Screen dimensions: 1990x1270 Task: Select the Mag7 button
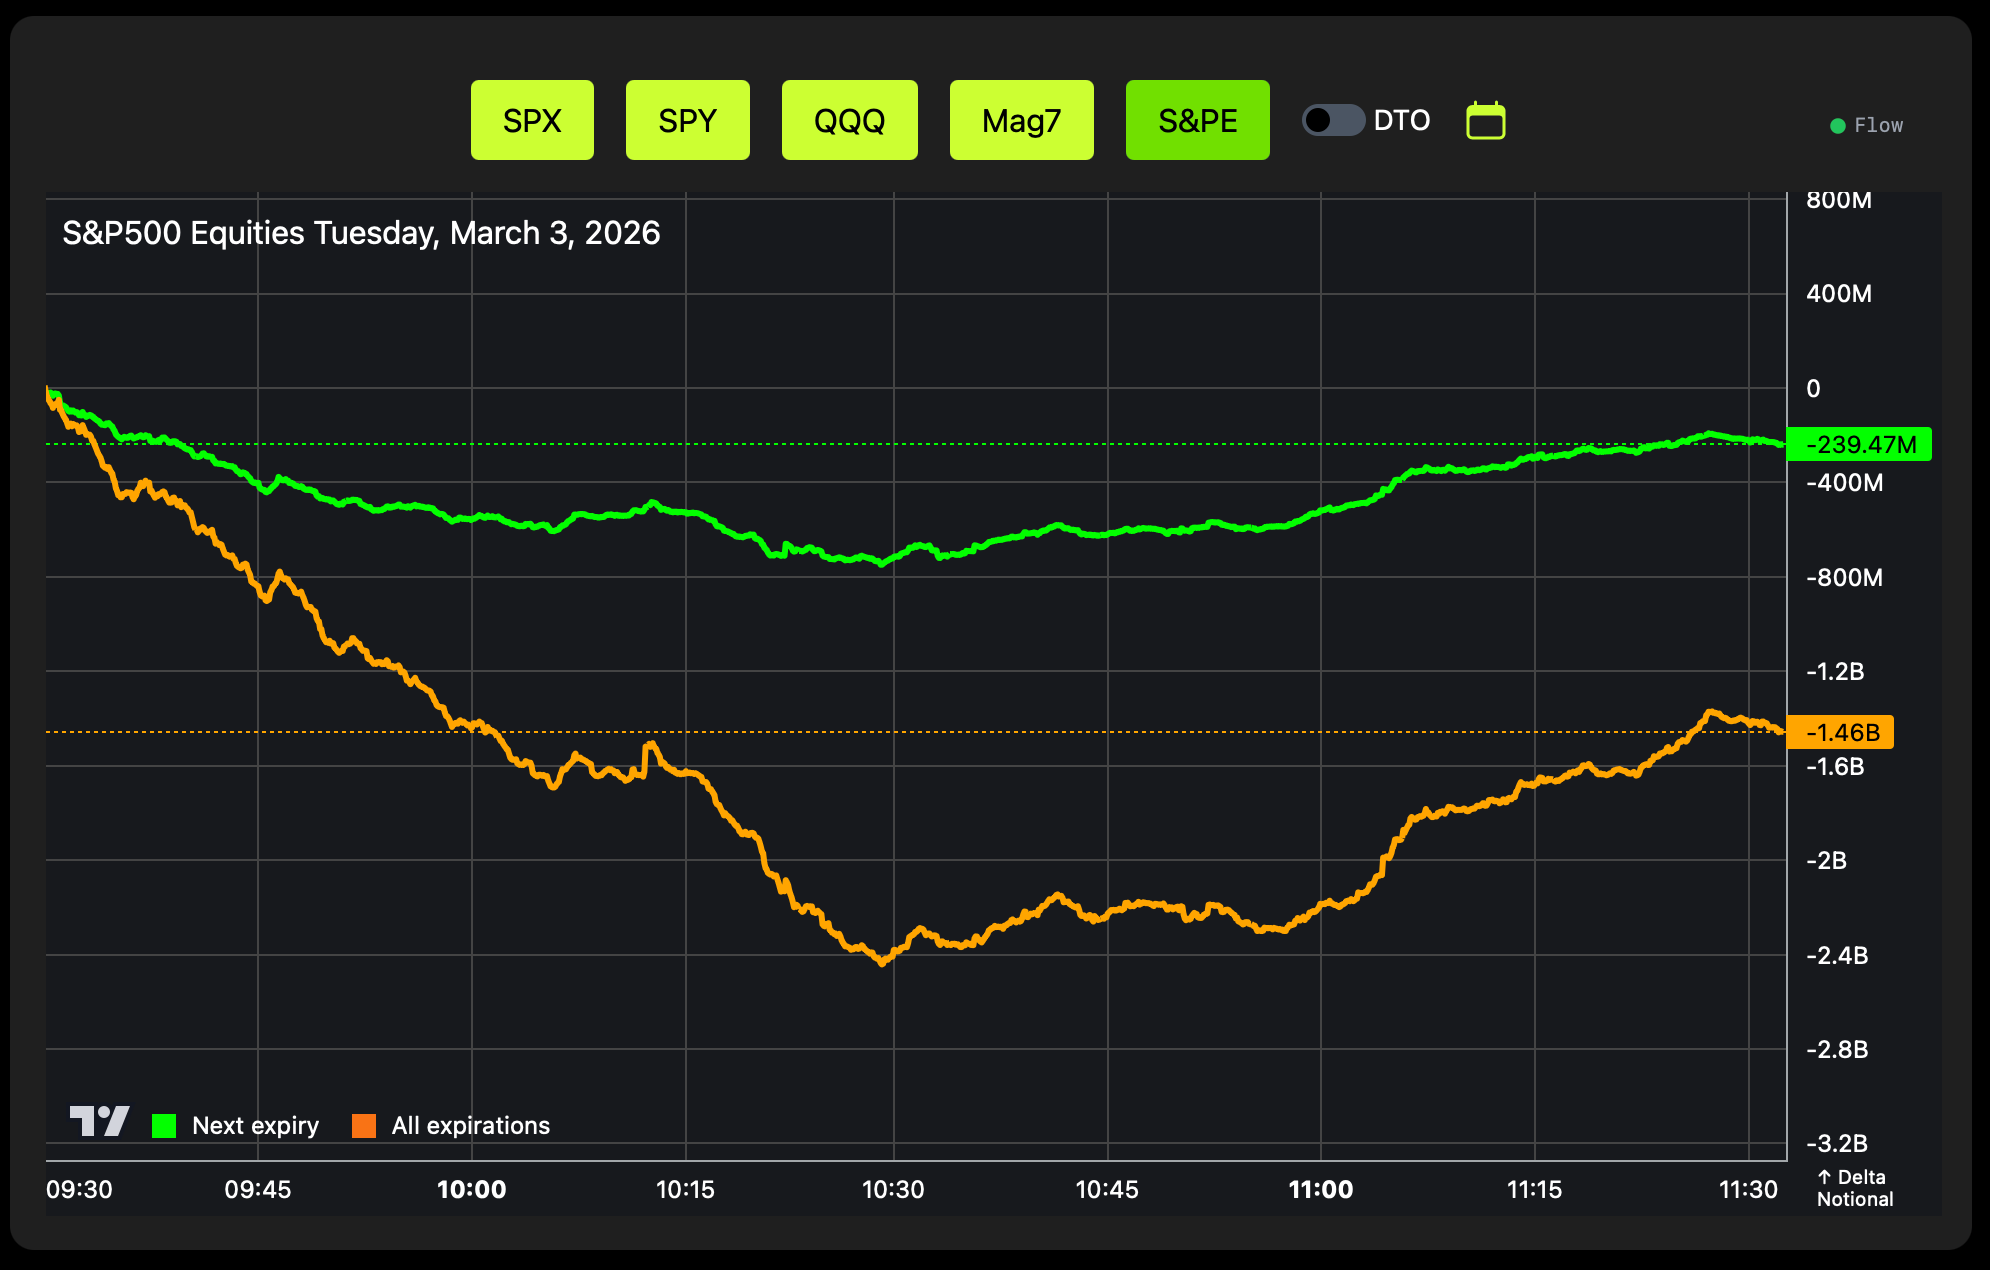[x=1021, y=121]
